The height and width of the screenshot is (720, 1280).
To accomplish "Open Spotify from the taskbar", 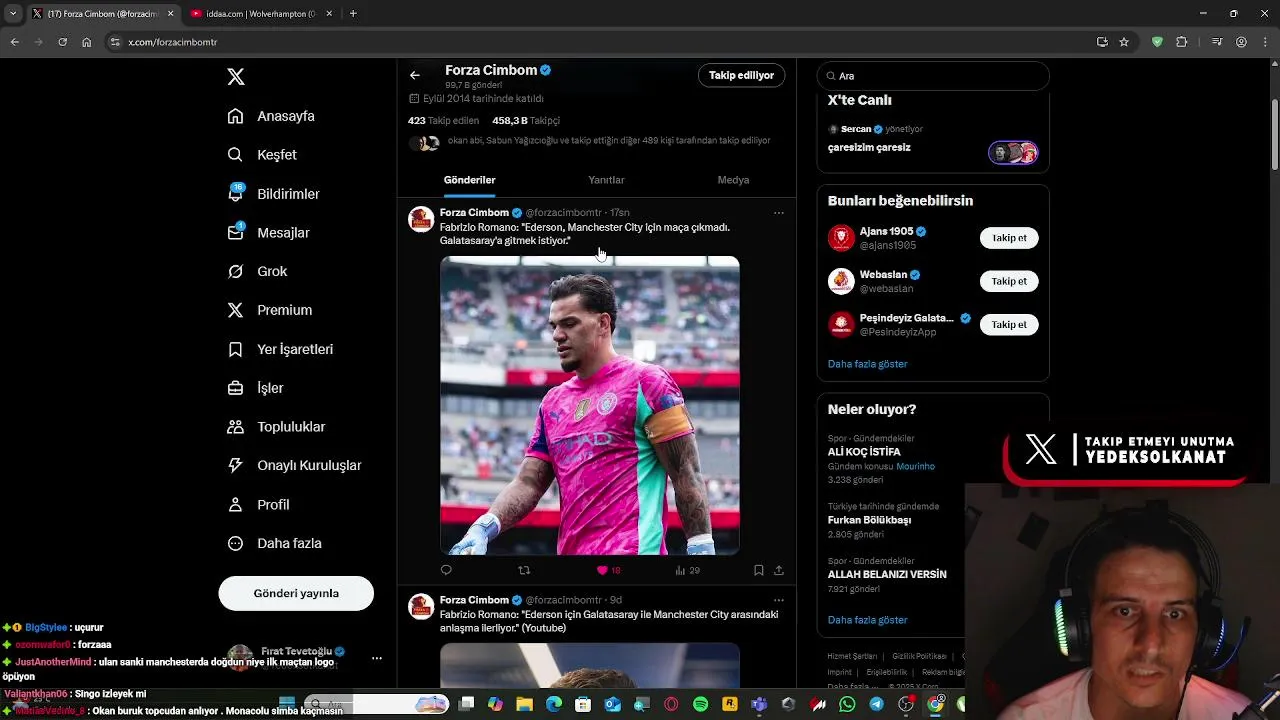I will pos(701,705).
